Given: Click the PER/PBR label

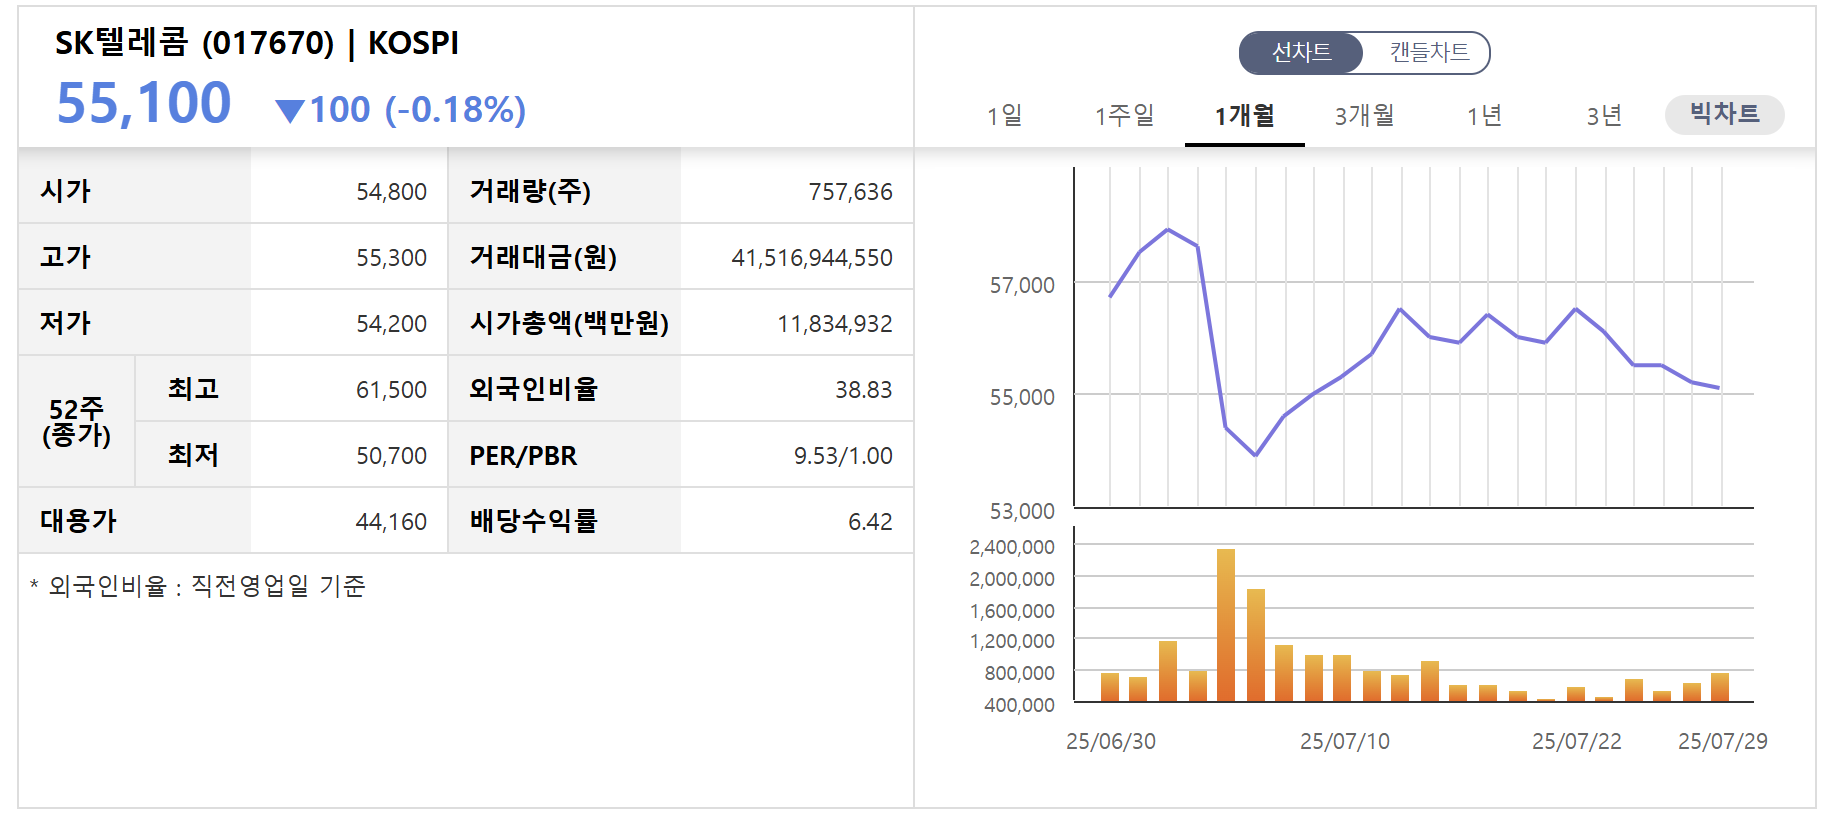Looking at the screenshot, I should 523,455.
